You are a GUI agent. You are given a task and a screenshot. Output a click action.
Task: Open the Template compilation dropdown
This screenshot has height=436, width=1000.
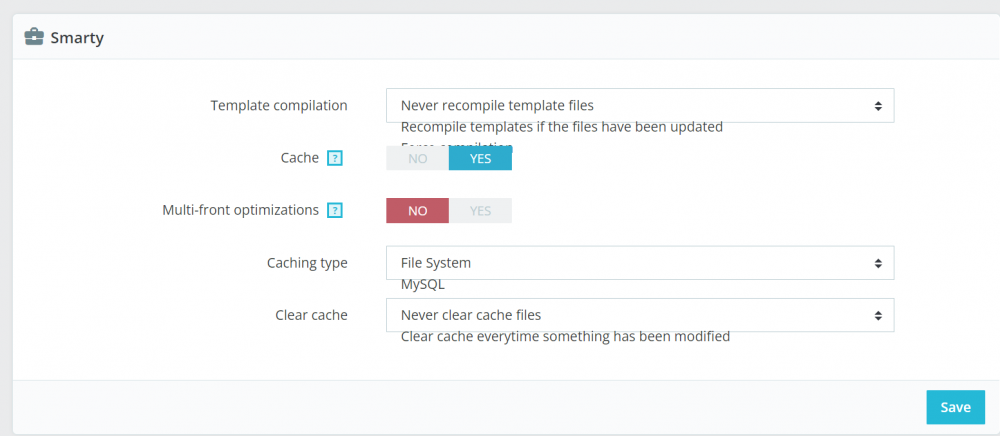pyautogui.click(x=639, y=105)
